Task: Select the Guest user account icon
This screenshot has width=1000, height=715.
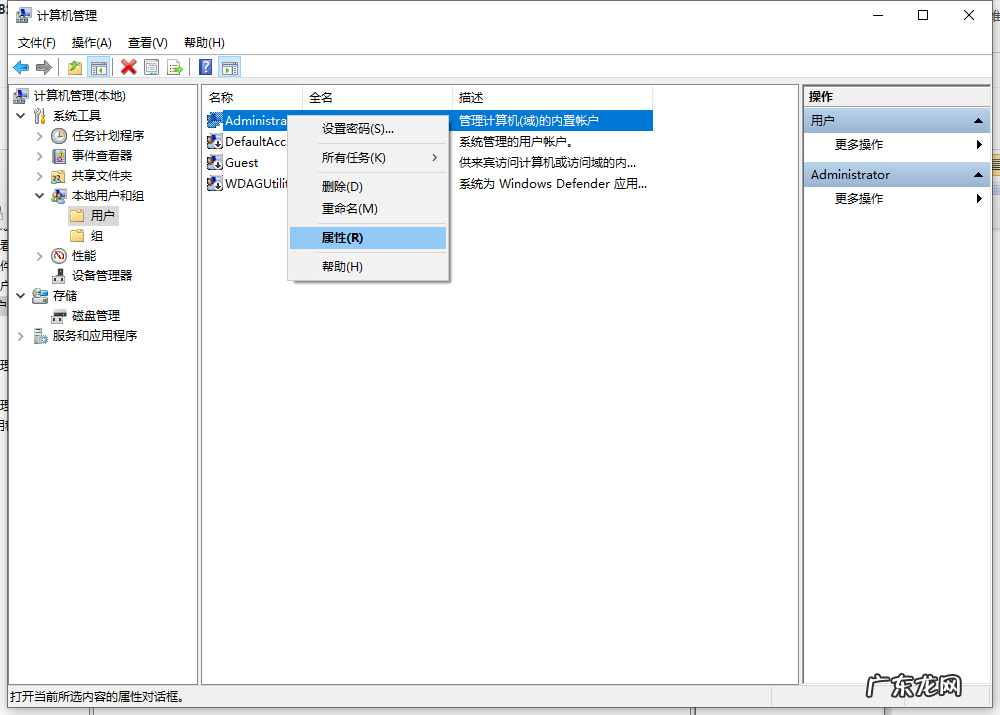Action: tap(215, 163)
